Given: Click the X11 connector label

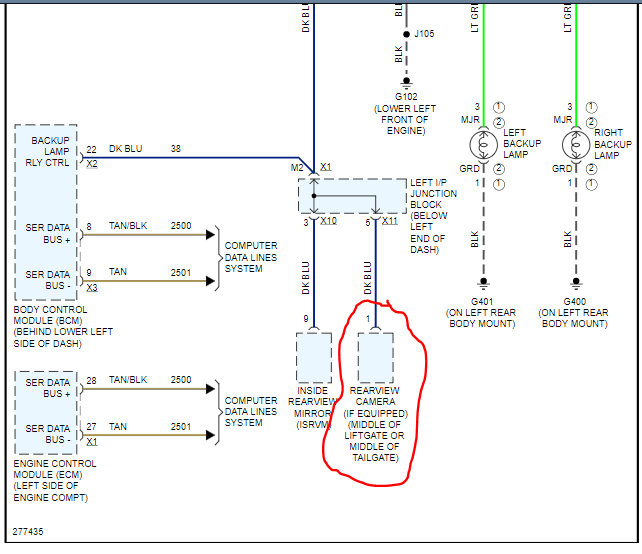Looking at the screenshot, I should coord(390,221).
